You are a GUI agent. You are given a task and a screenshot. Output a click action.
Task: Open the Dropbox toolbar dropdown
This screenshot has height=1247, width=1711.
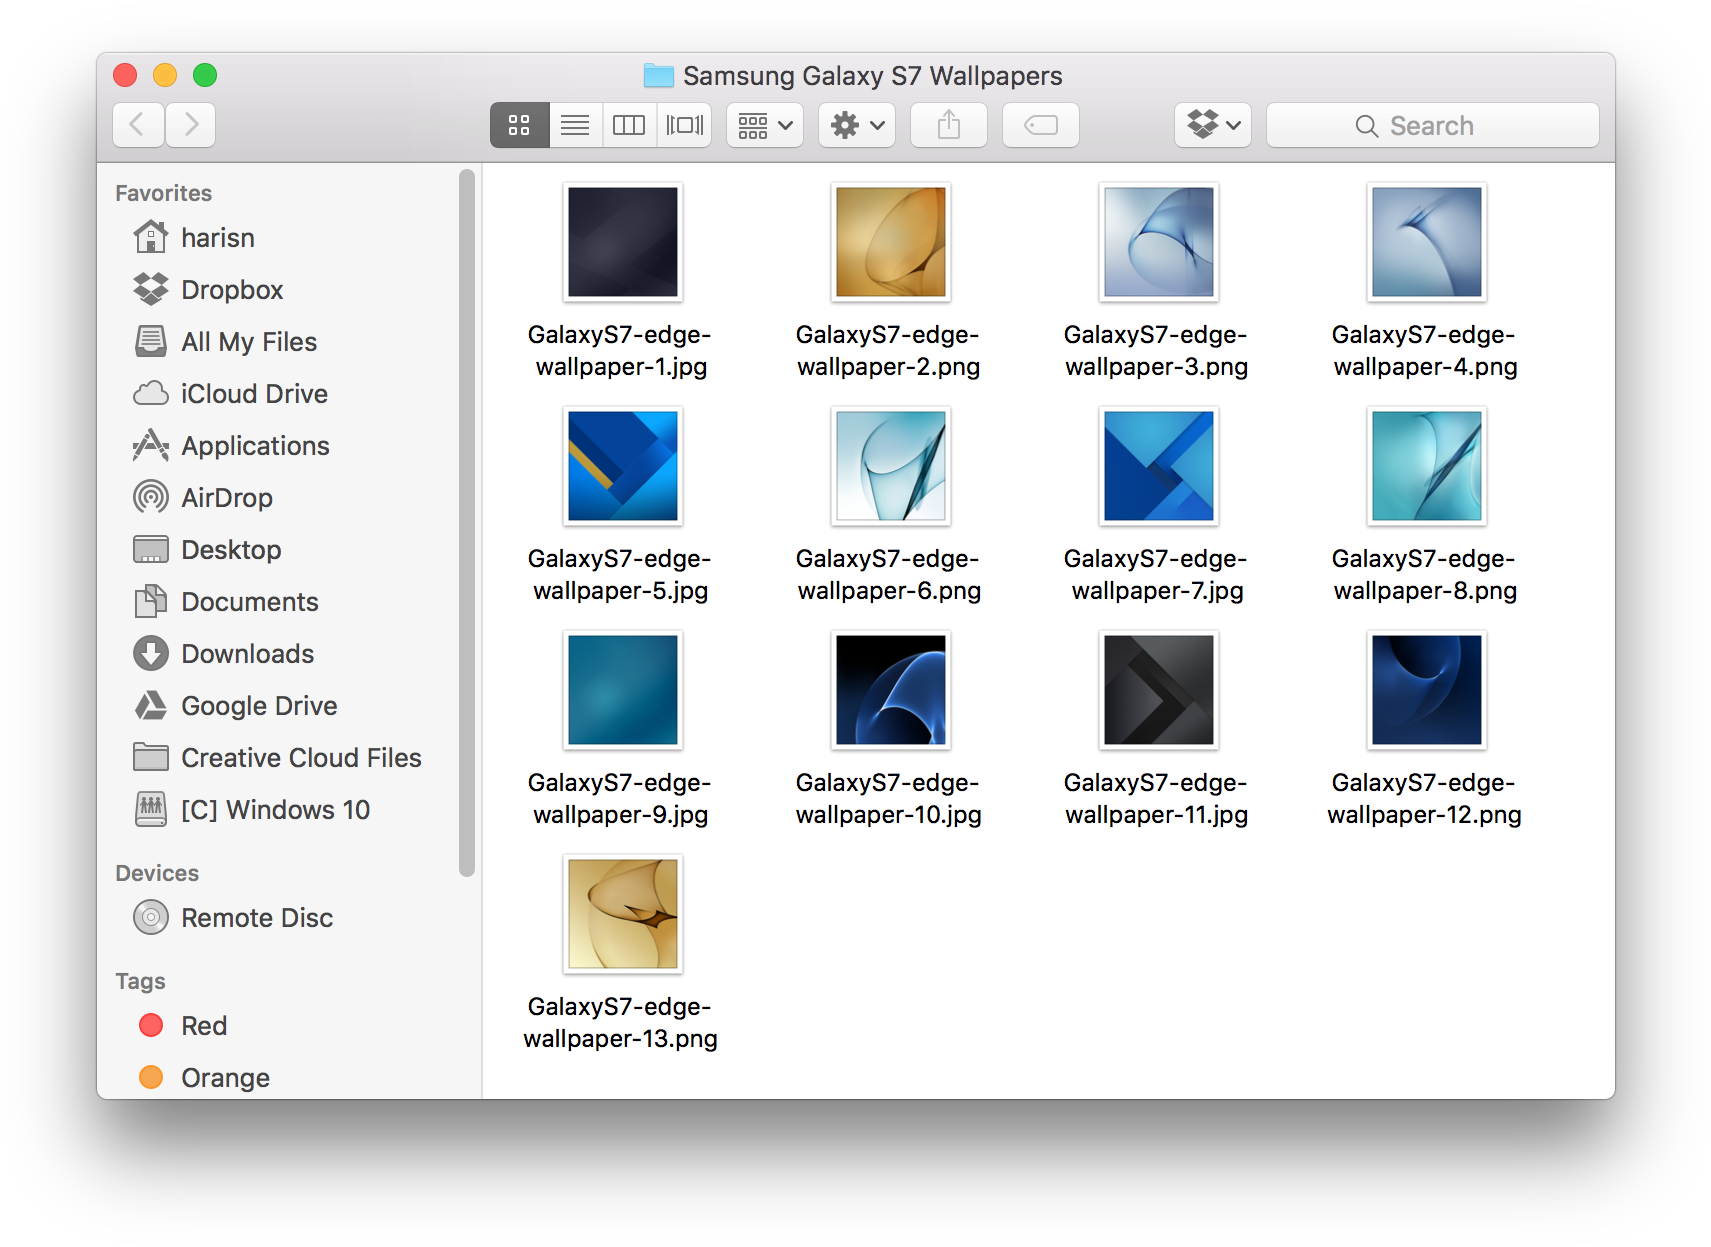tap(1212, 125)
